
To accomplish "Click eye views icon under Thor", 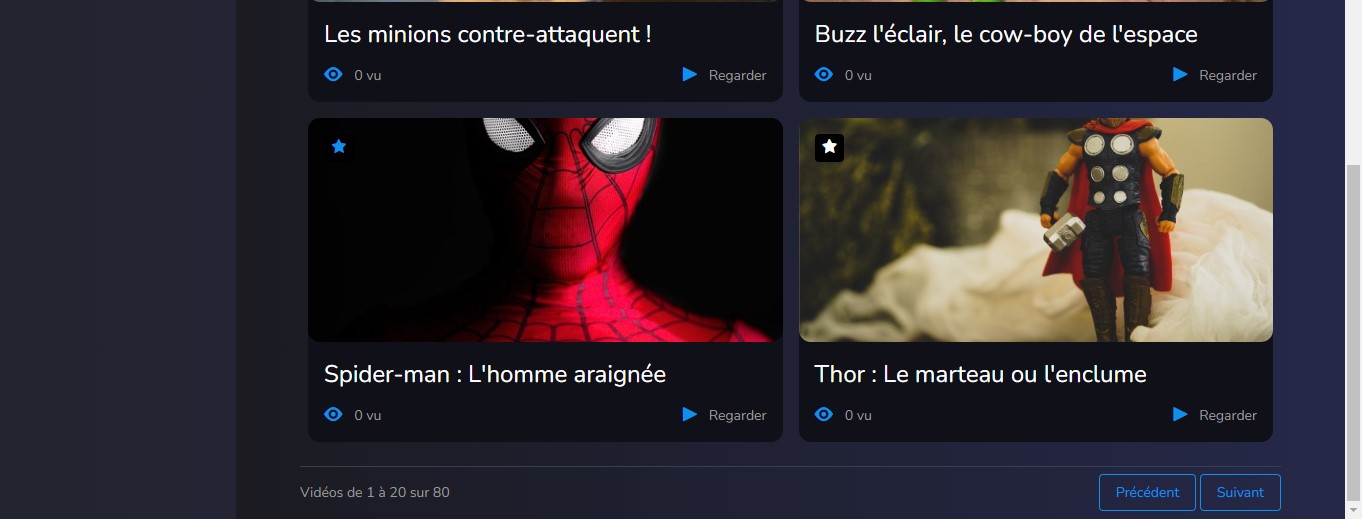I will (824, 414).
